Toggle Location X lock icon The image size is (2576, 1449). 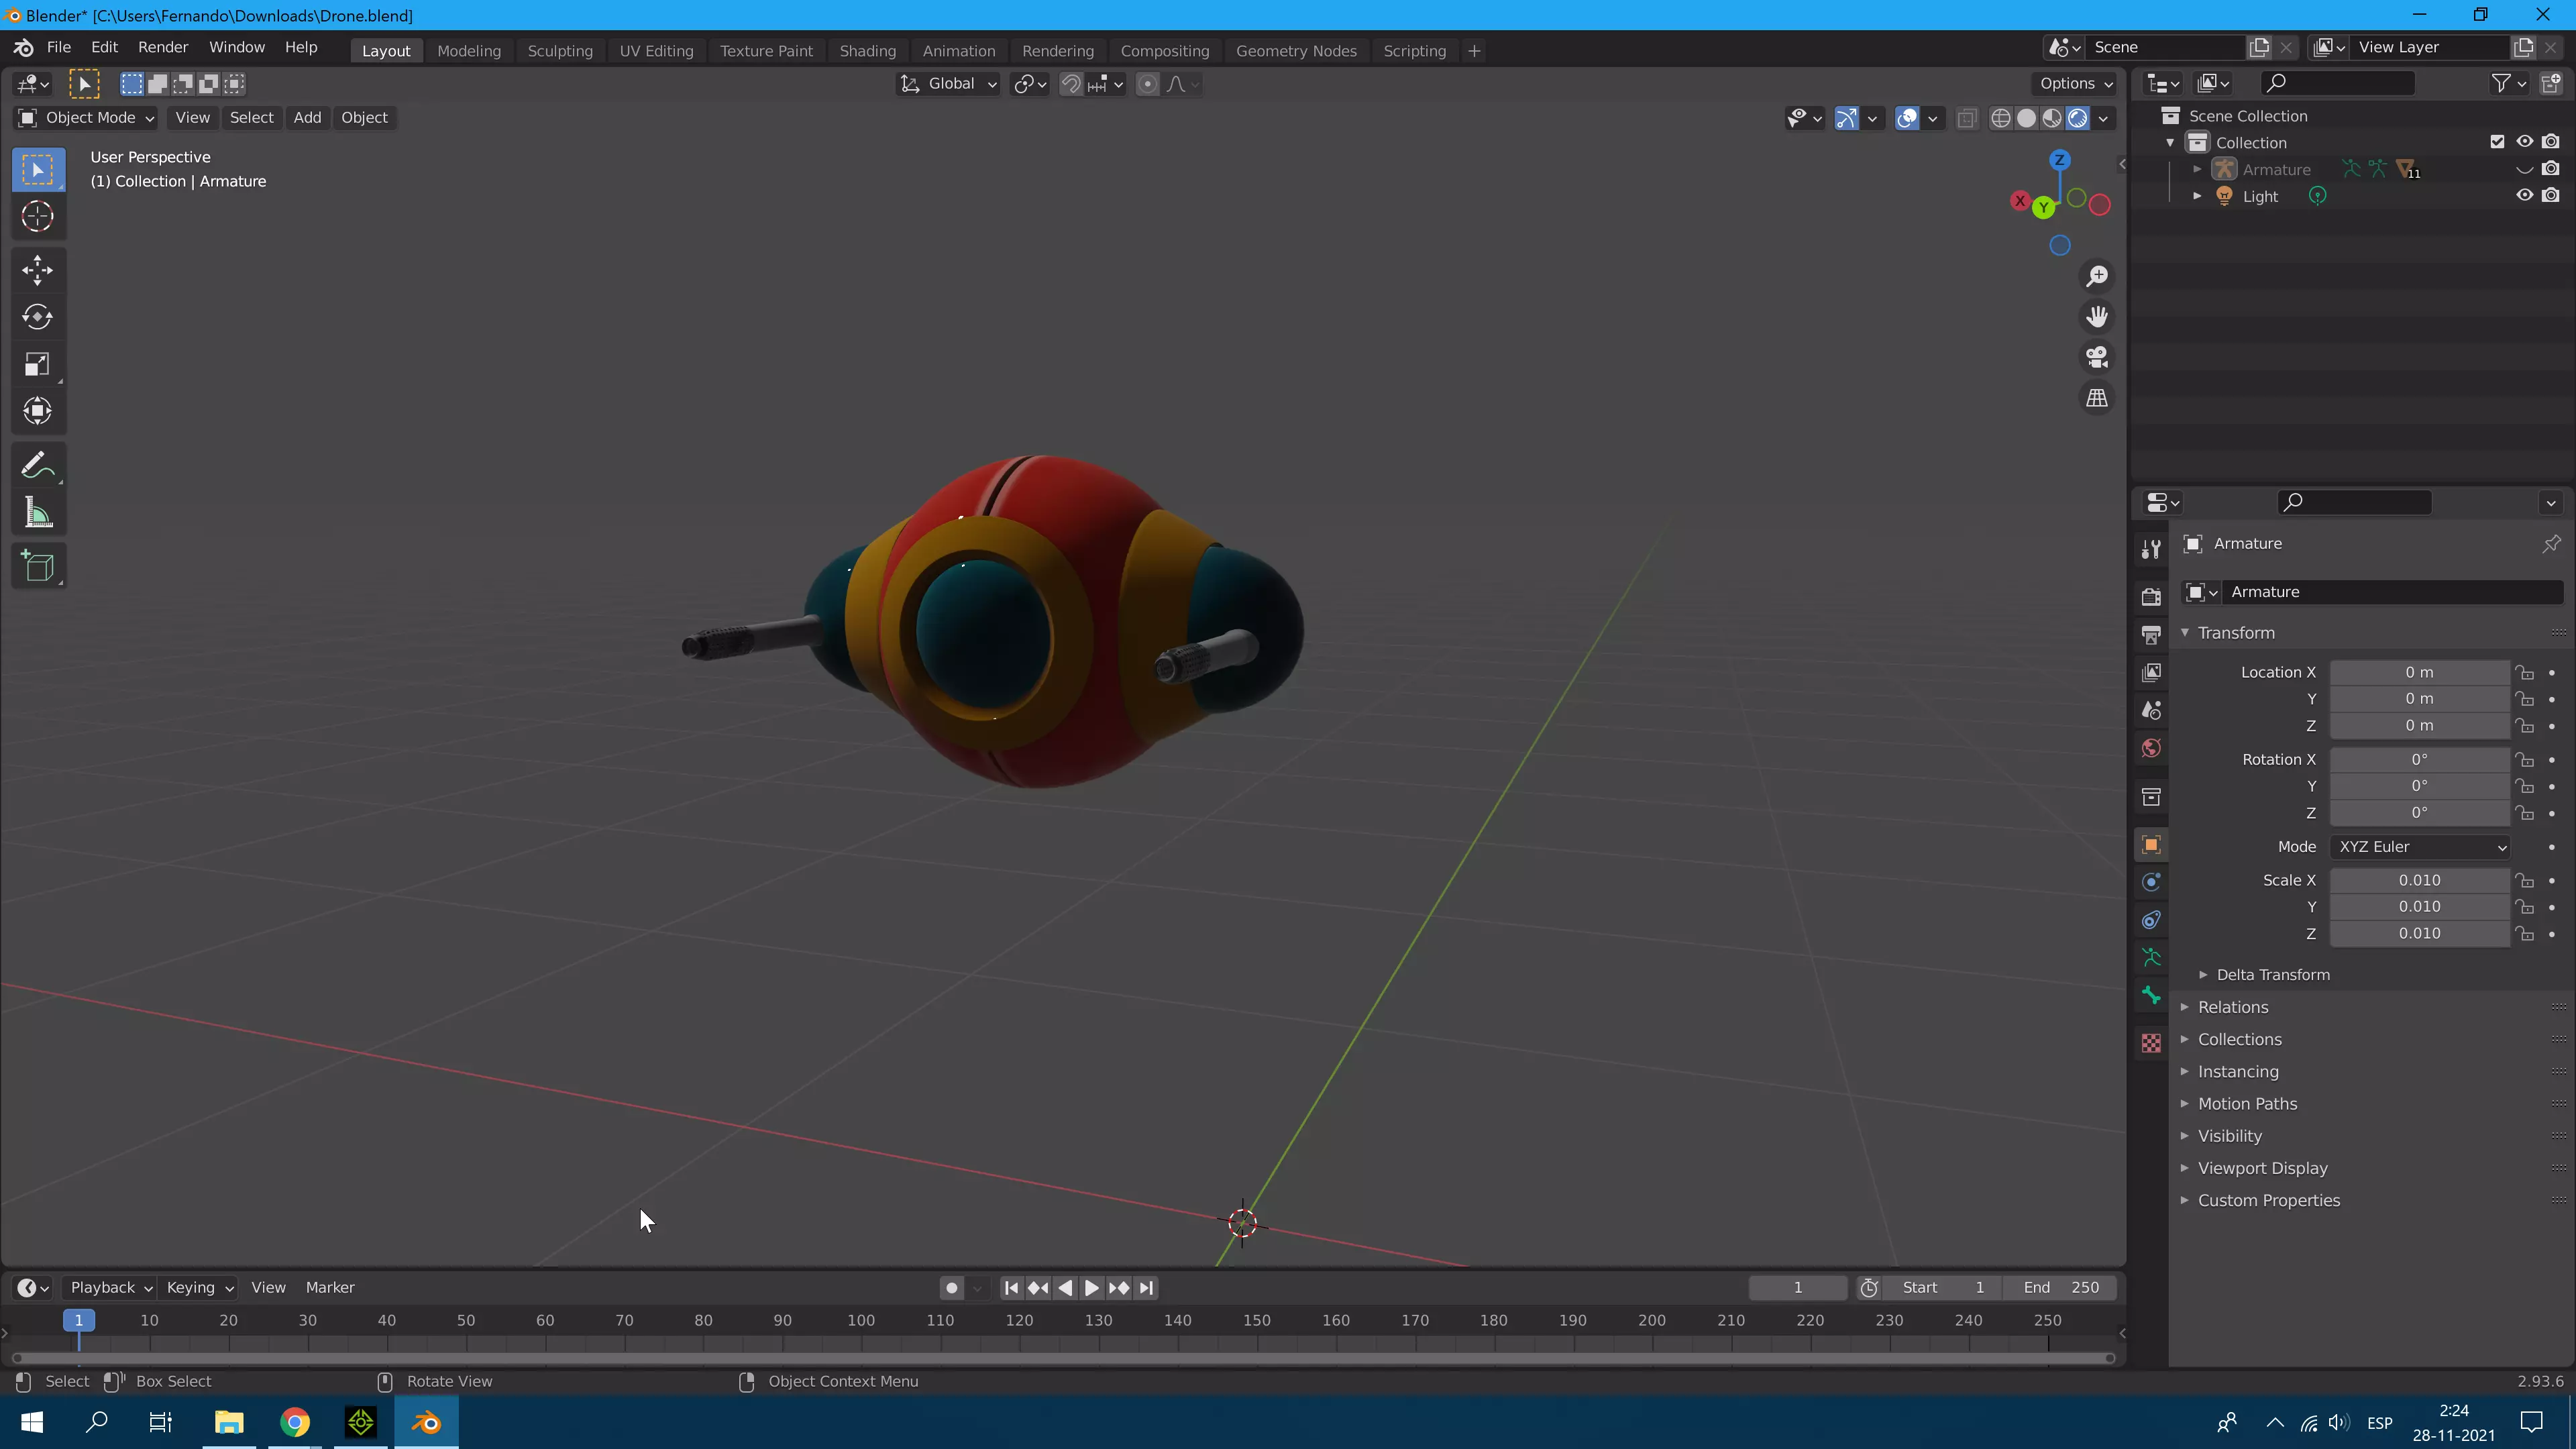[x=2525, y=673]
